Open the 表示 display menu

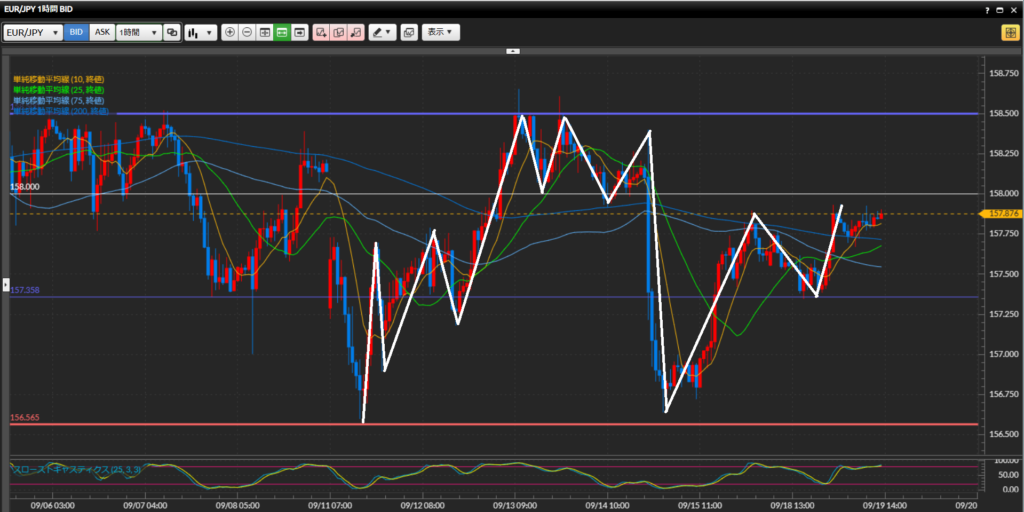click(x=440, y=32)
